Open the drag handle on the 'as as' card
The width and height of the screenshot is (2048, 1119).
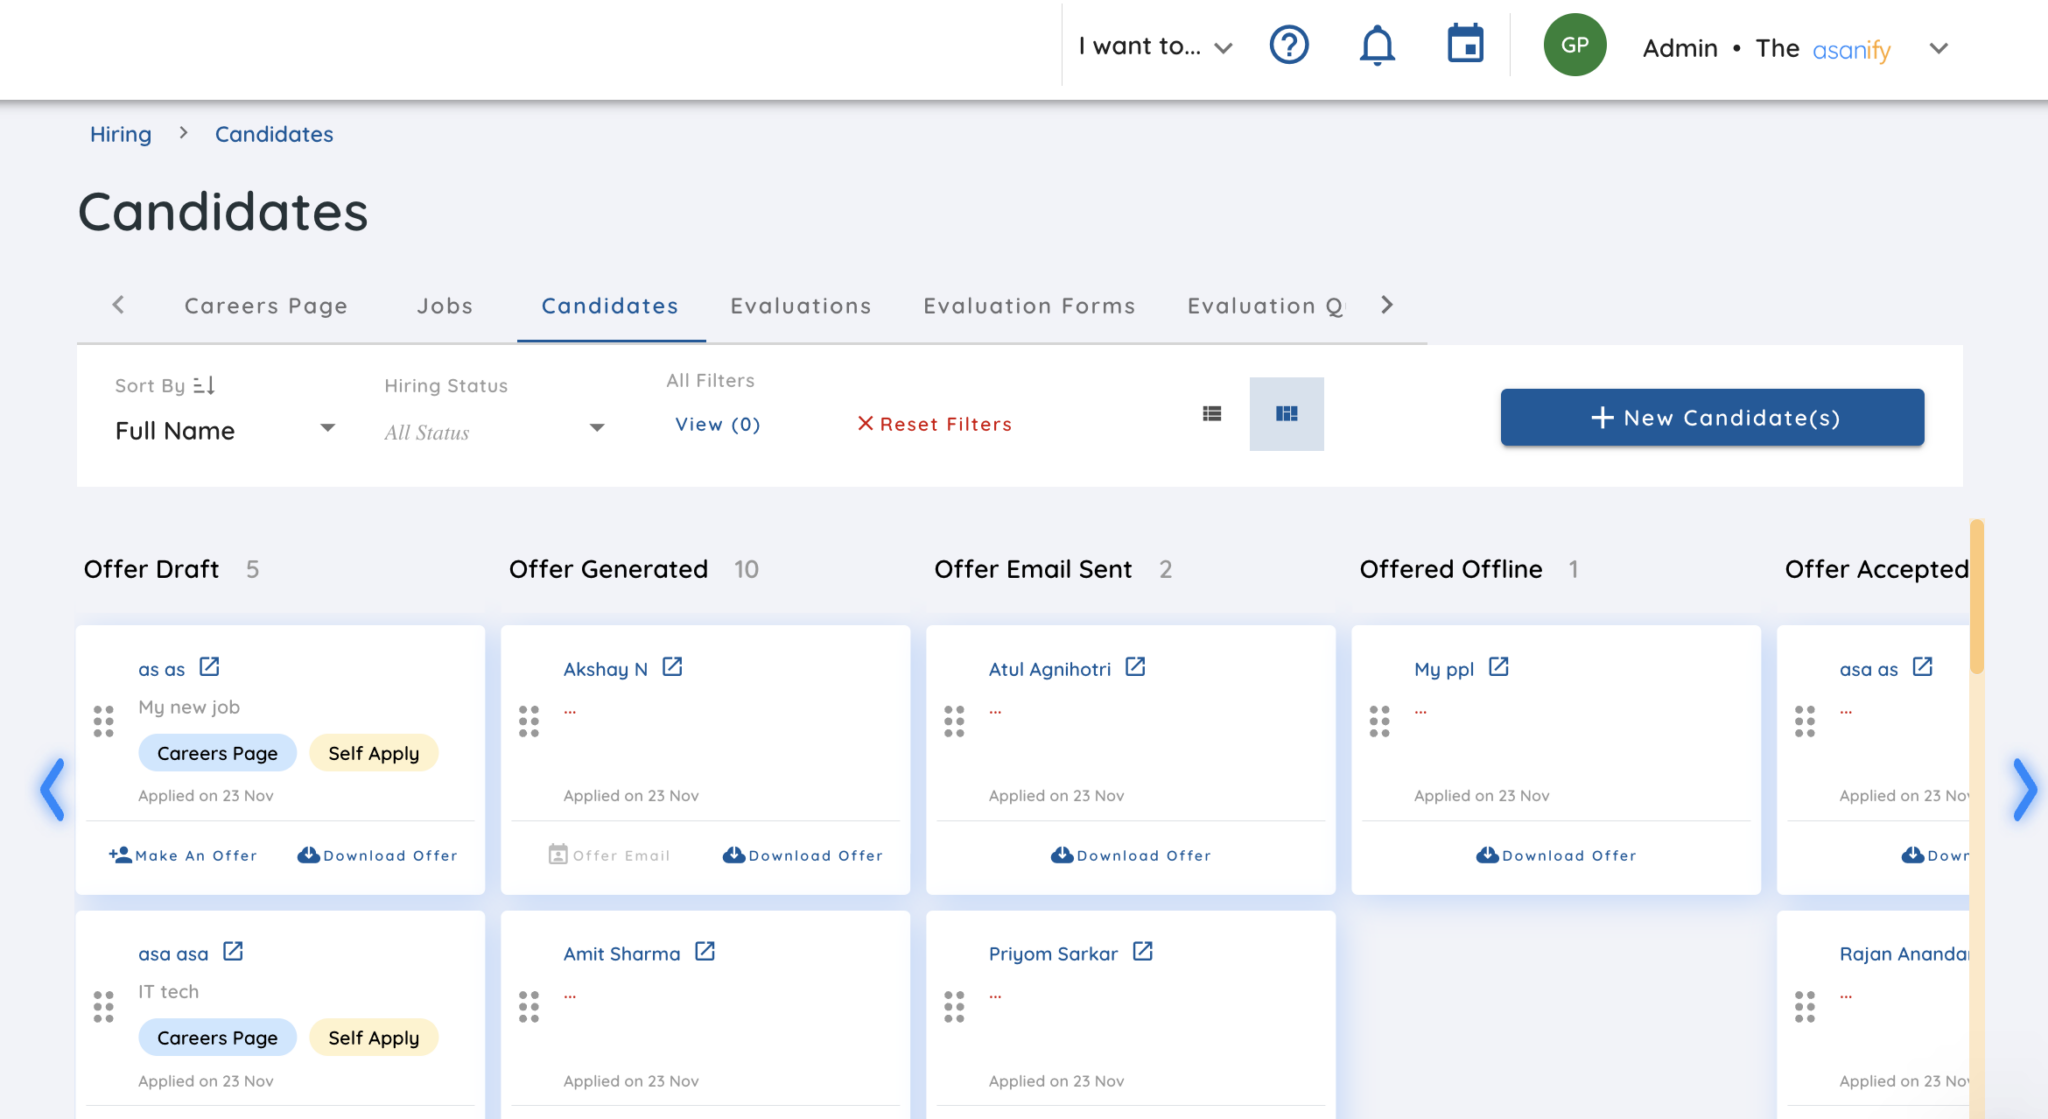pyautogui.click(x=103, y=720)
